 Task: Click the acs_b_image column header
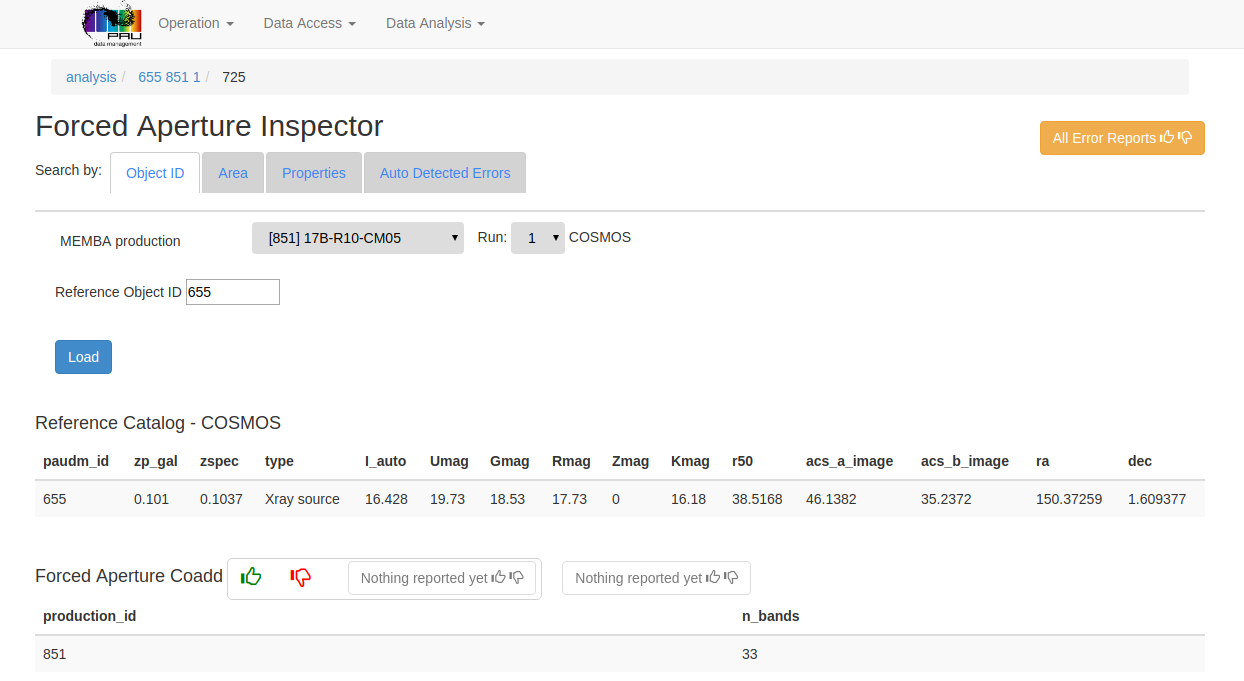pos(965,461)
